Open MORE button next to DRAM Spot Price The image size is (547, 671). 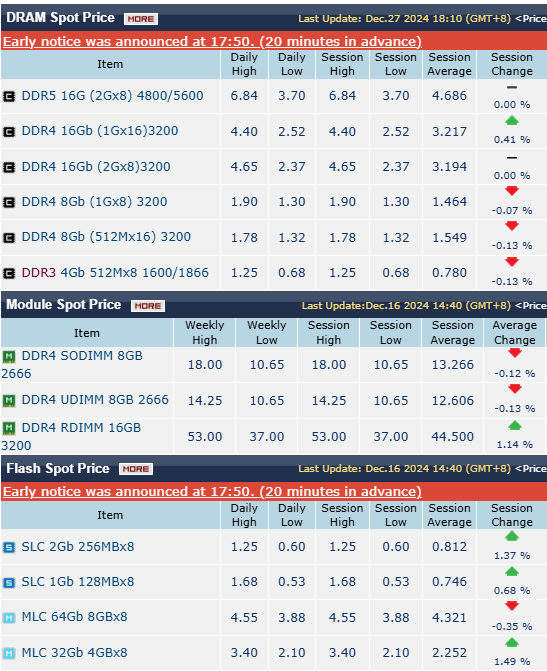tap(141, 19)
